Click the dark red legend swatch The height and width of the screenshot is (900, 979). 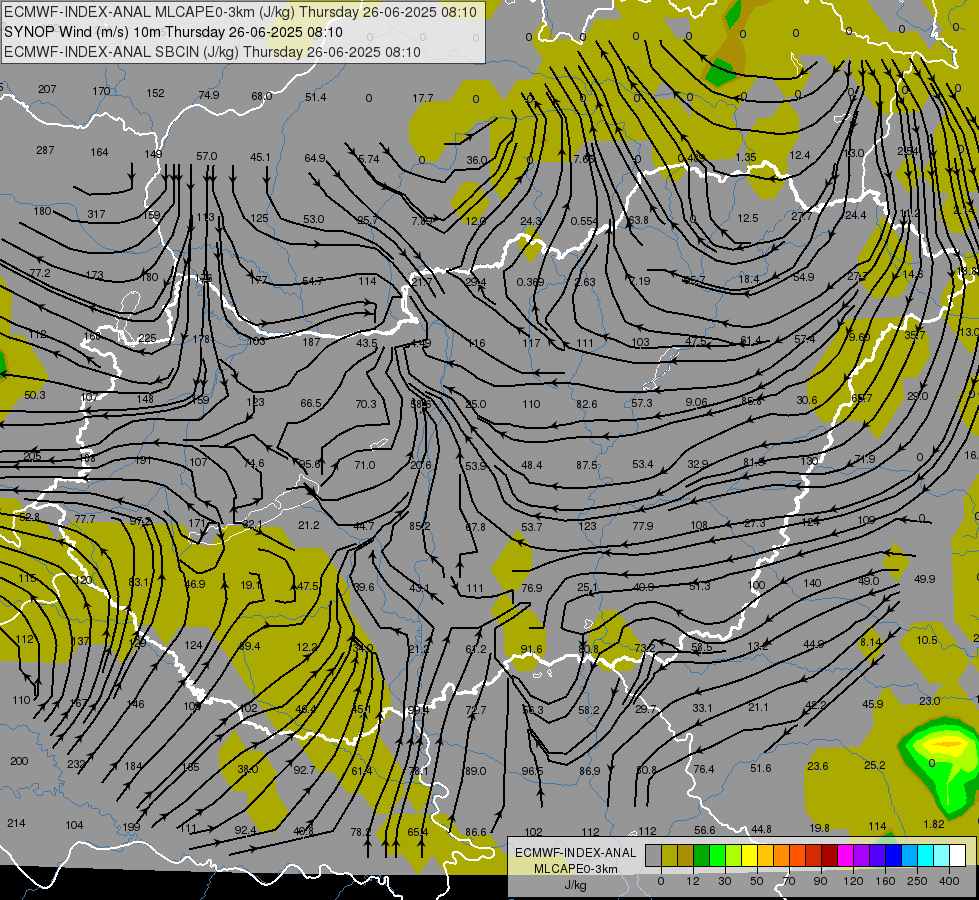(x=830, y=856)
